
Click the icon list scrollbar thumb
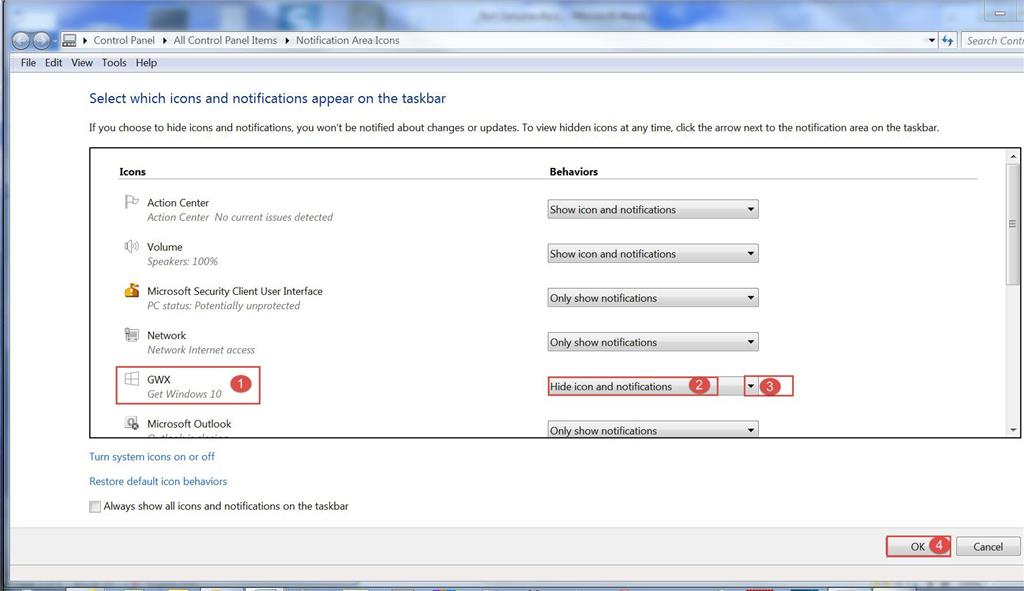point(1012,223)
